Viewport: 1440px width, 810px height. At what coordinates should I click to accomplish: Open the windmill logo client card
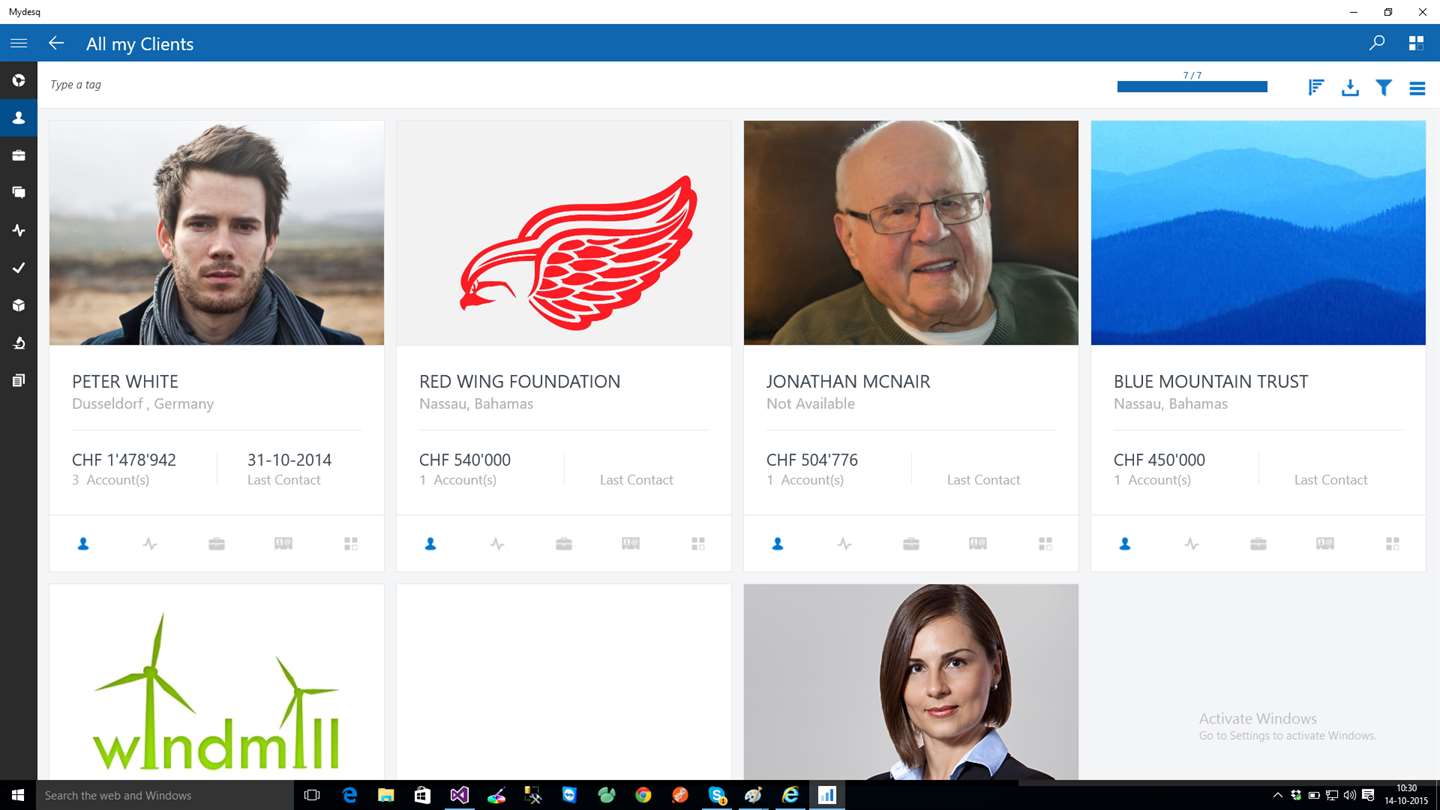[x=217, y=682]
